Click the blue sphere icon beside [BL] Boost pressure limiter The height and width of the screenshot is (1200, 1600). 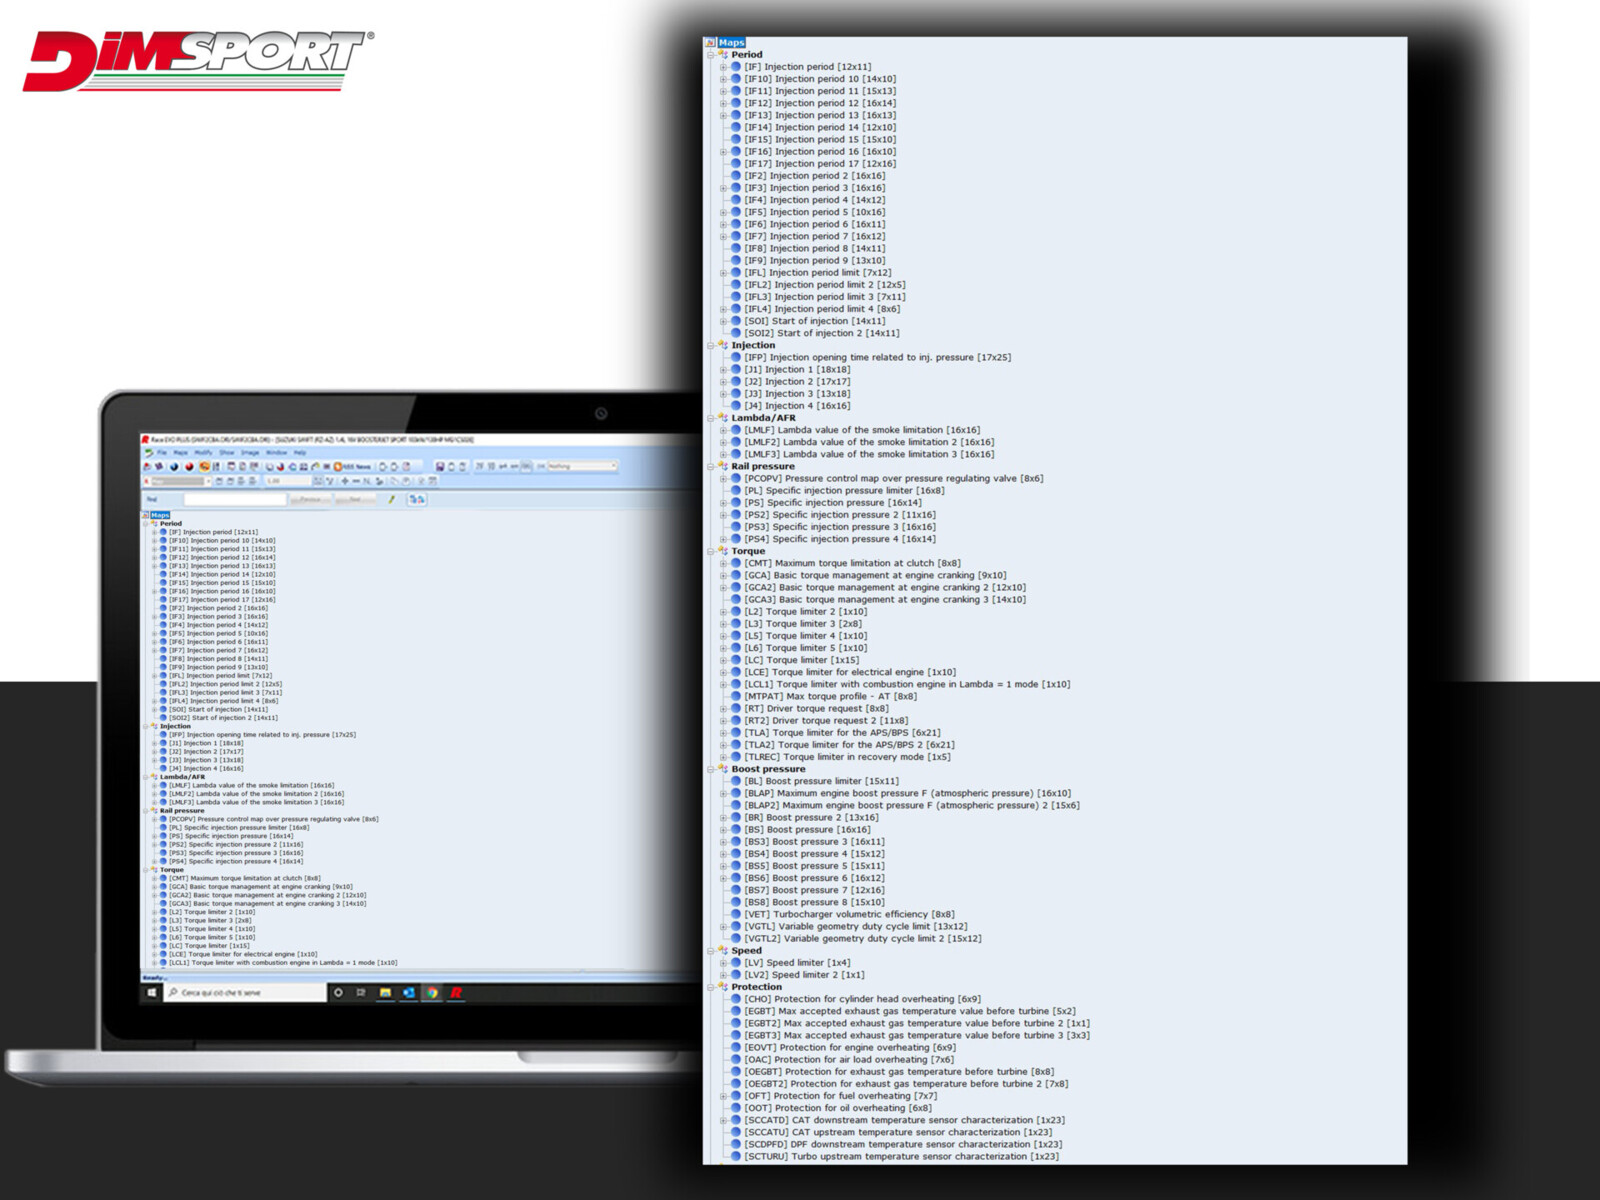pyautogui.click(x=736, y=781)
